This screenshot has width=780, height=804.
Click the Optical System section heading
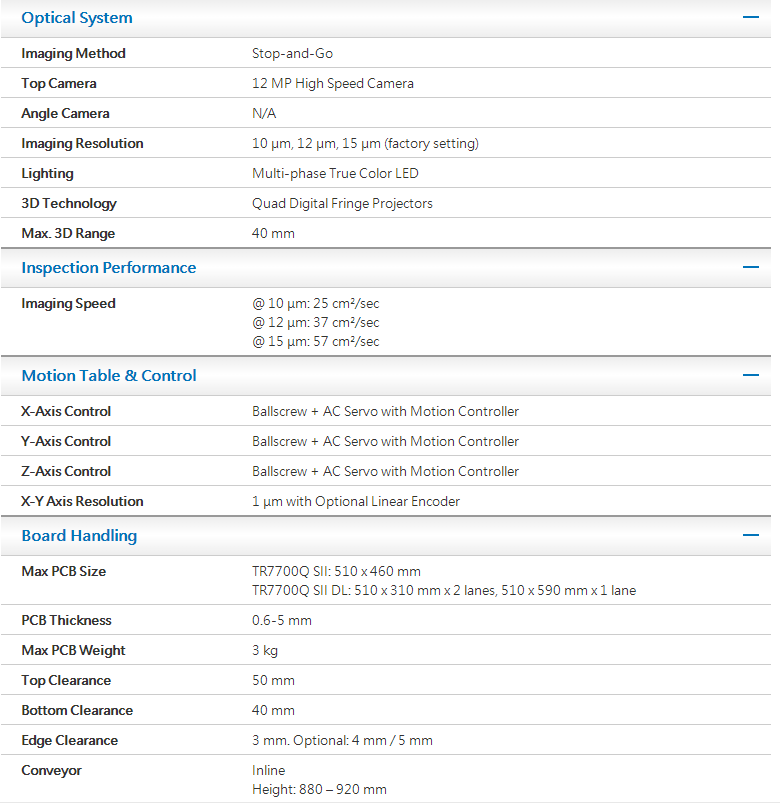pyautogui.click(x=77, y=18)
